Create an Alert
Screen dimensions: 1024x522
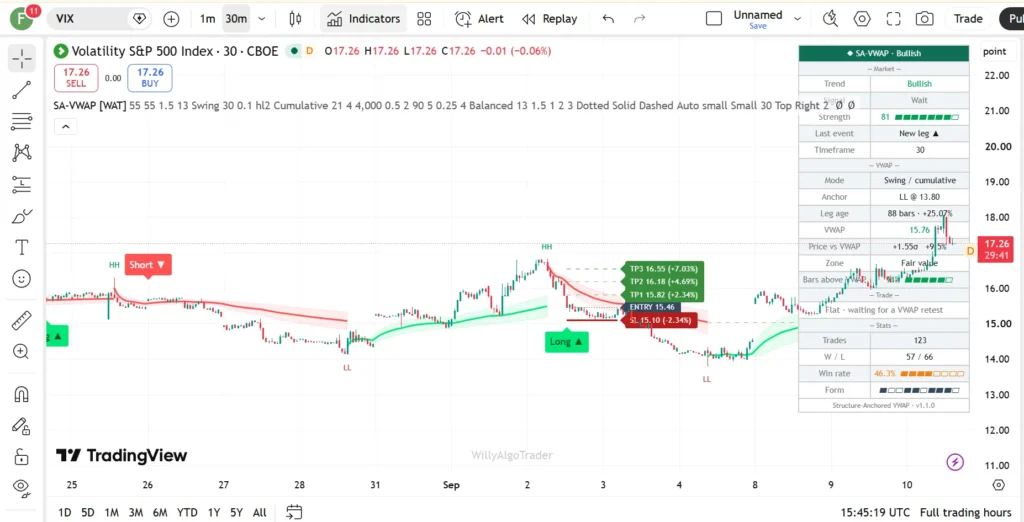(479, 19)
